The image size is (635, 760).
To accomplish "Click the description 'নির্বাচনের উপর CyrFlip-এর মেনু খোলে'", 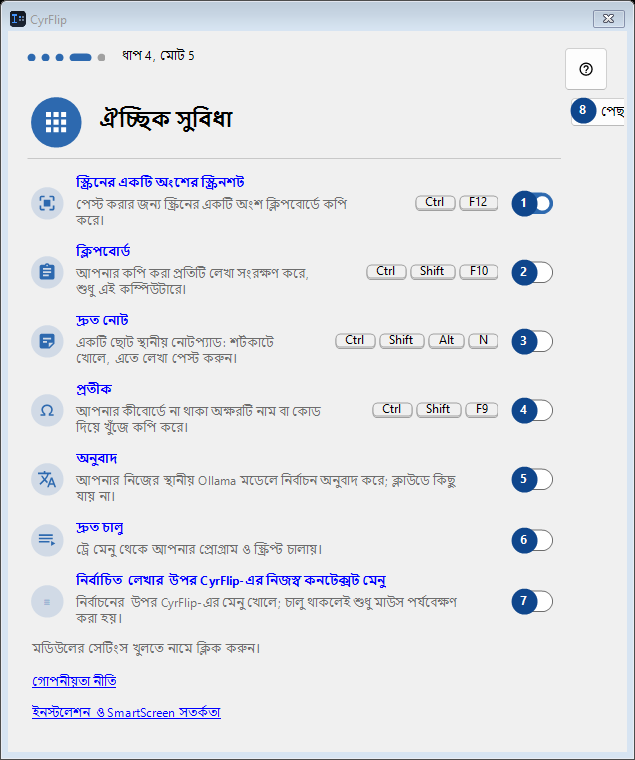I will click(x=267, y=610).
